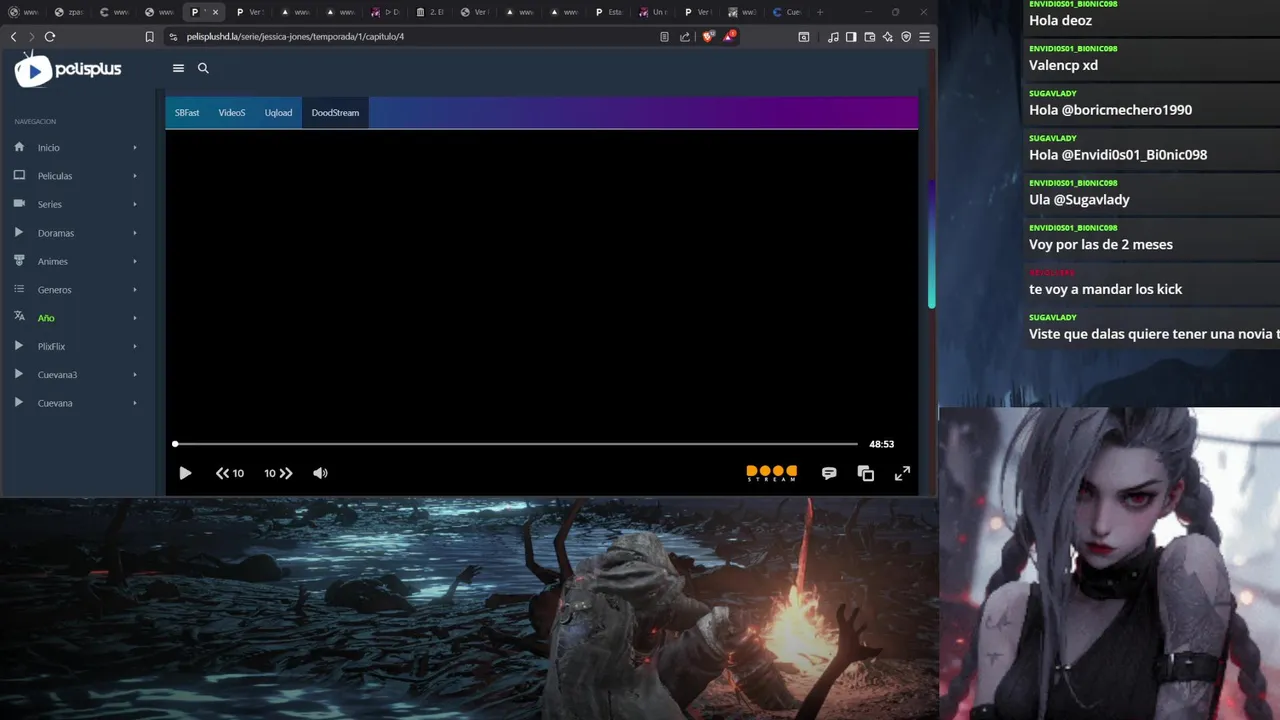
Task: Switch to the 'Cue' browser tab
Action: click(787, 12)
